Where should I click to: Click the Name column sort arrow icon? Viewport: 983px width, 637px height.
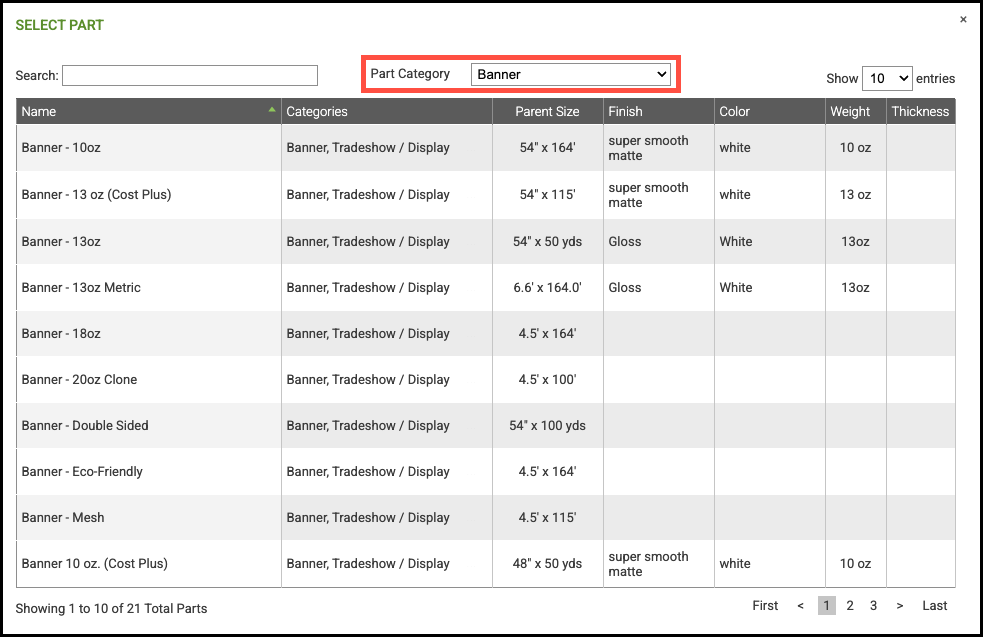(x=272, y=109)
